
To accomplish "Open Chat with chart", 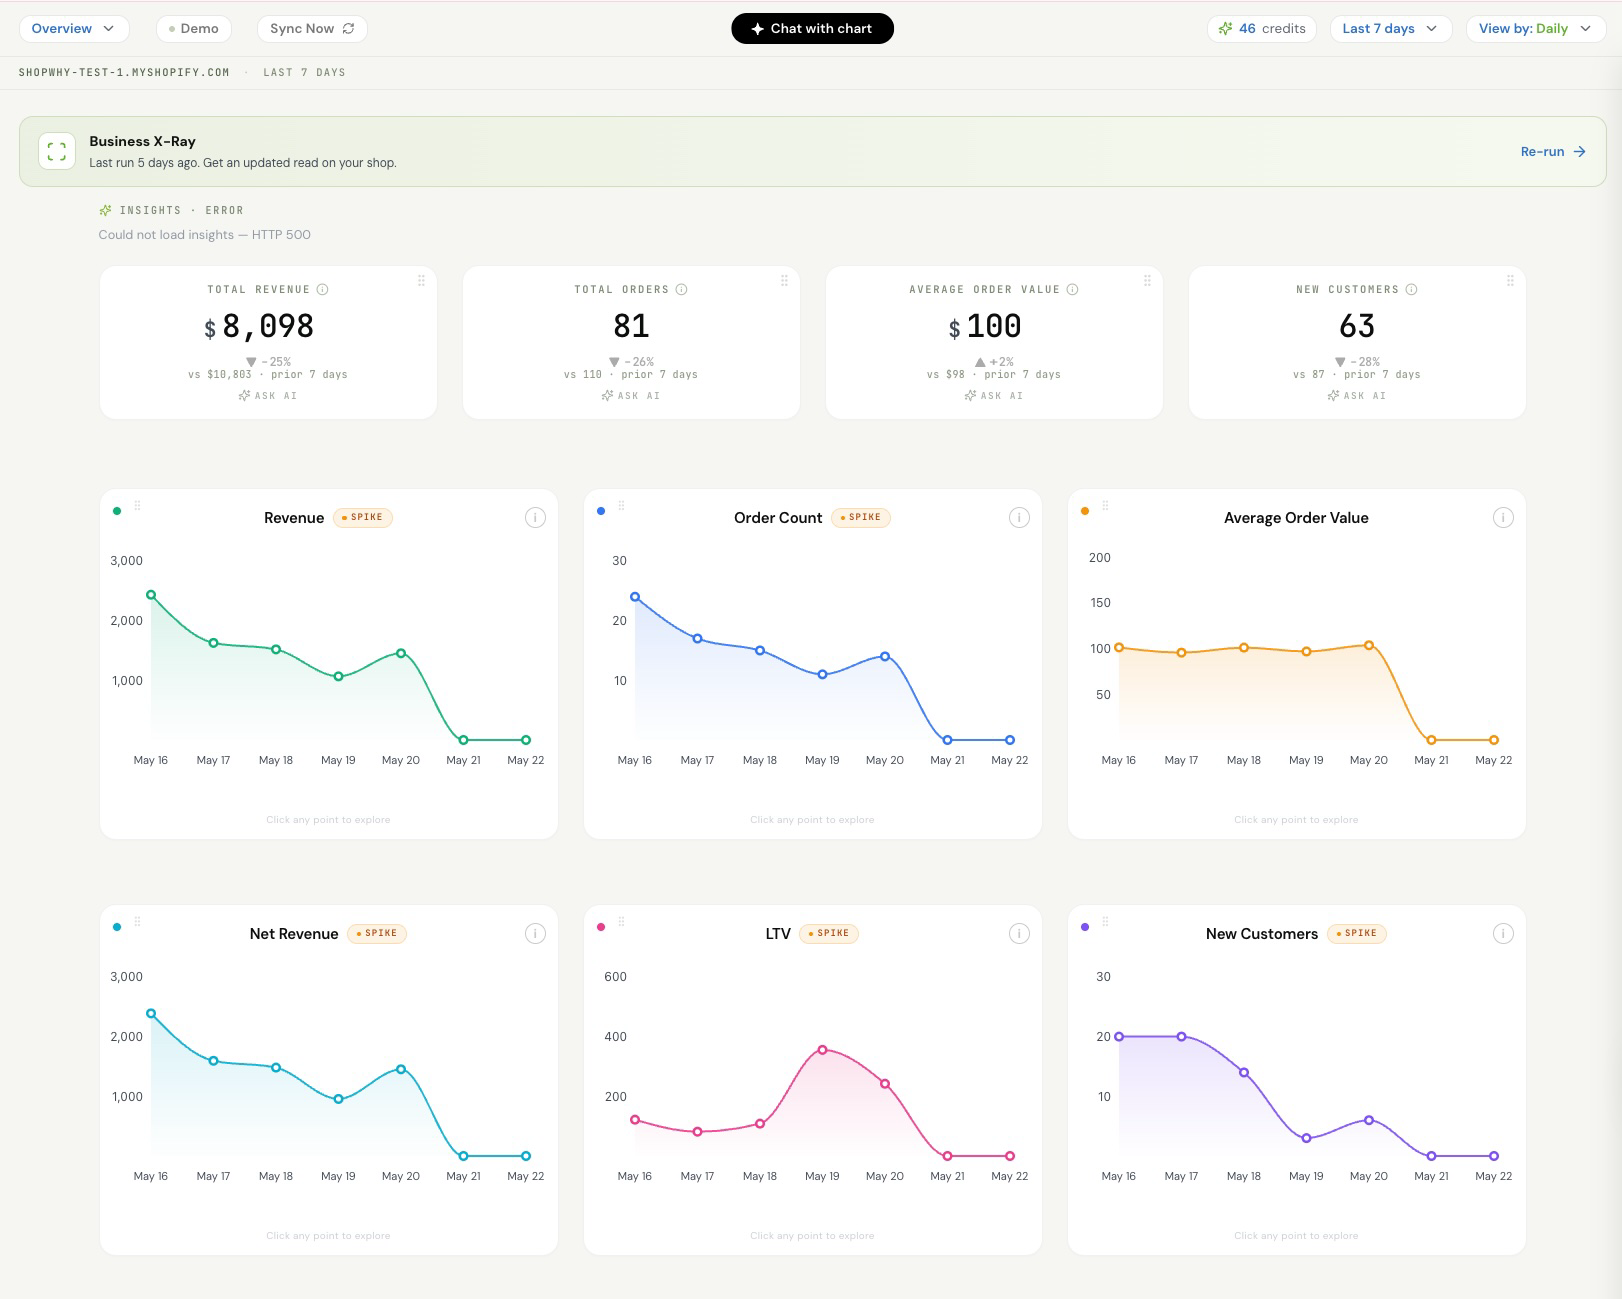I will tap(812, 28).
